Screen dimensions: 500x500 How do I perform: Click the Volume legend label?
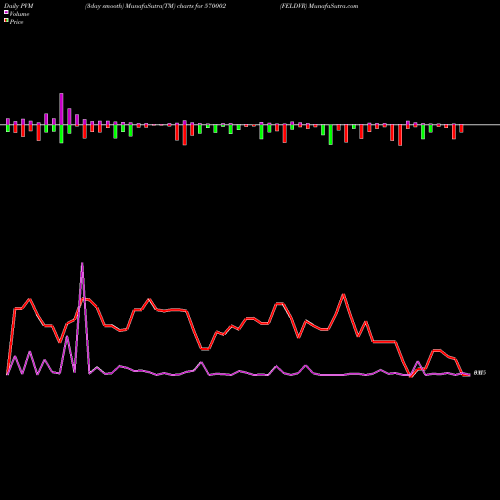pos(19,14)
